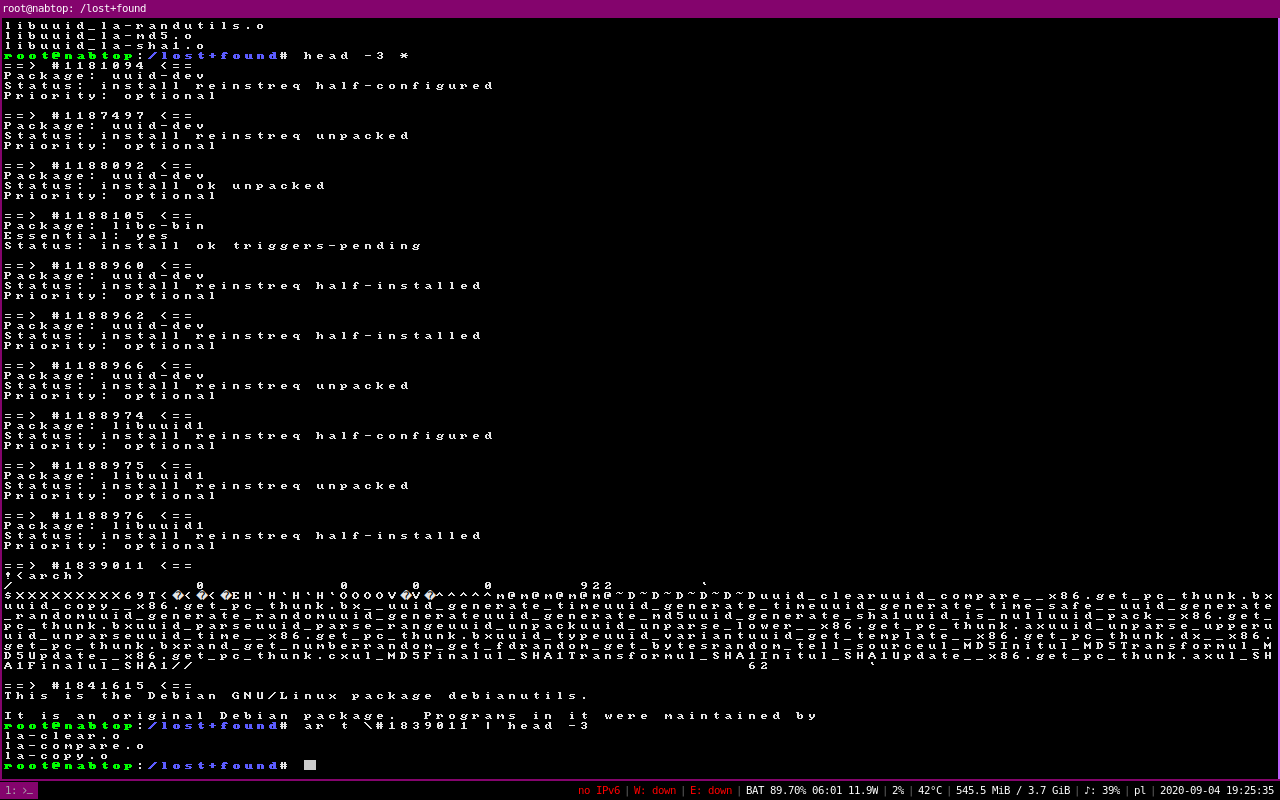Click the terminal window title bar
This screenshot has height=800, width=1280.
point(640,8)
